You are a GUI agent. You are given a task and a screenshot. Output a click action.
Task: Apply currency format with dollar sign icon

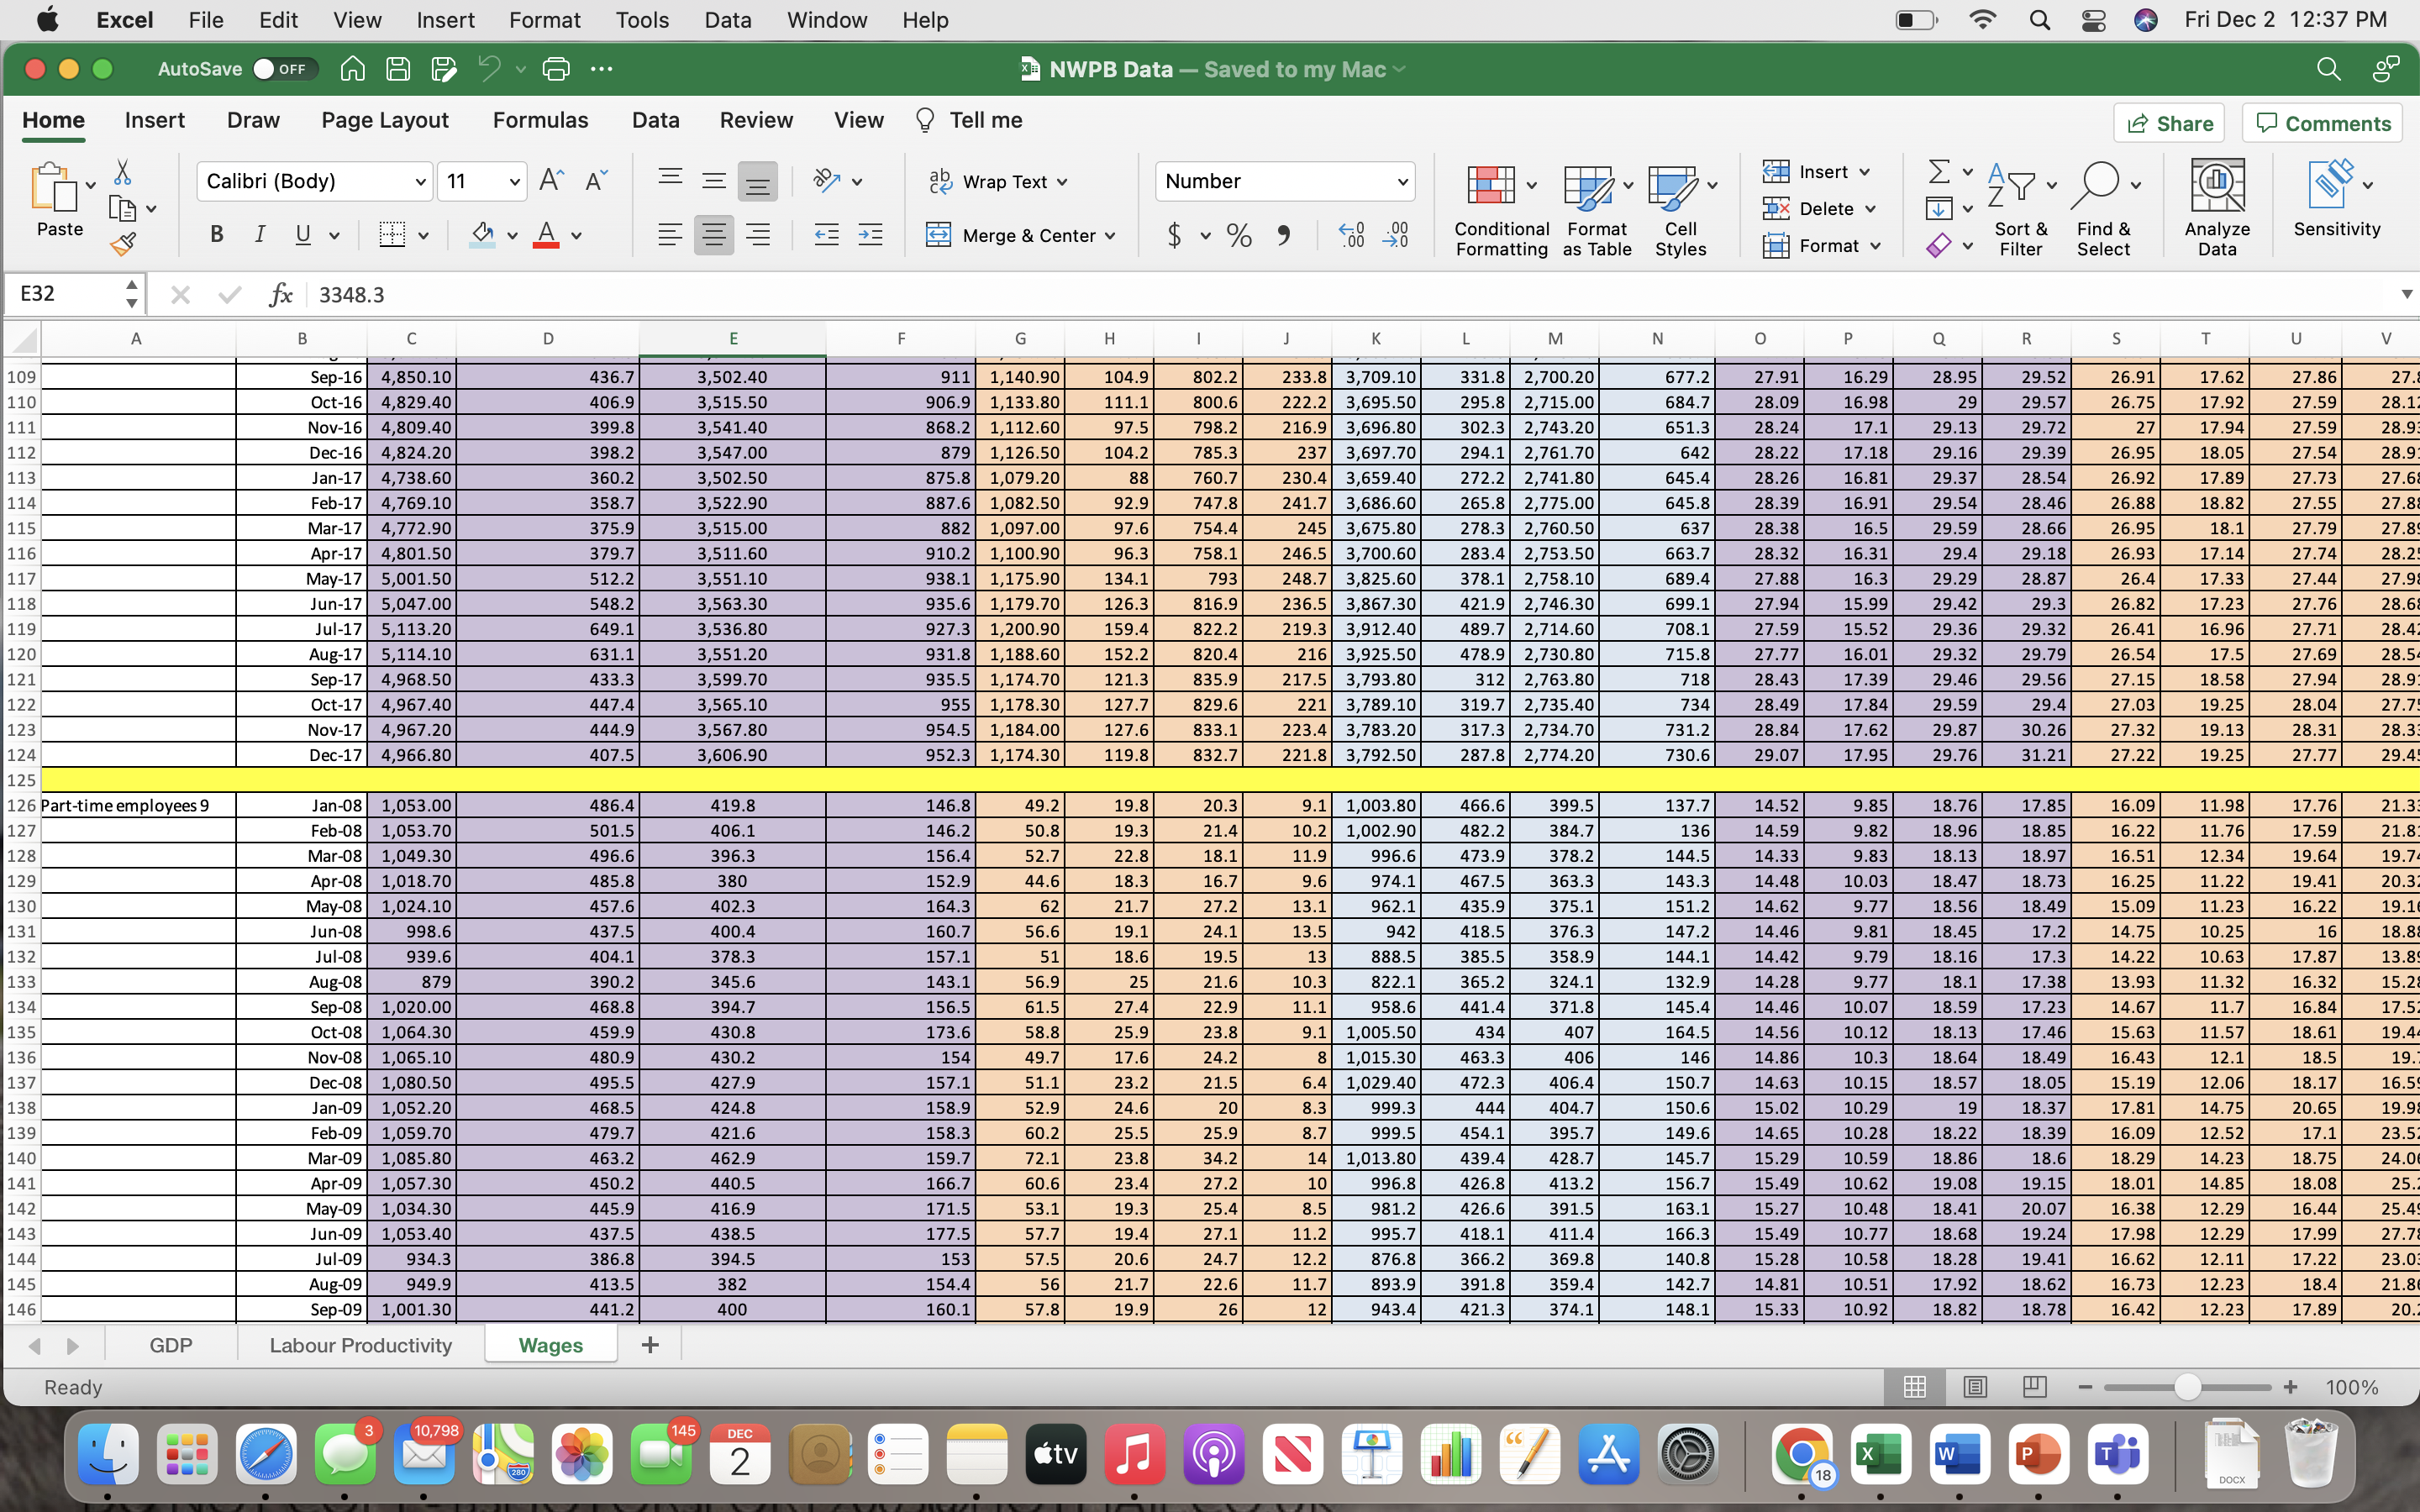tap(1175, 235)
